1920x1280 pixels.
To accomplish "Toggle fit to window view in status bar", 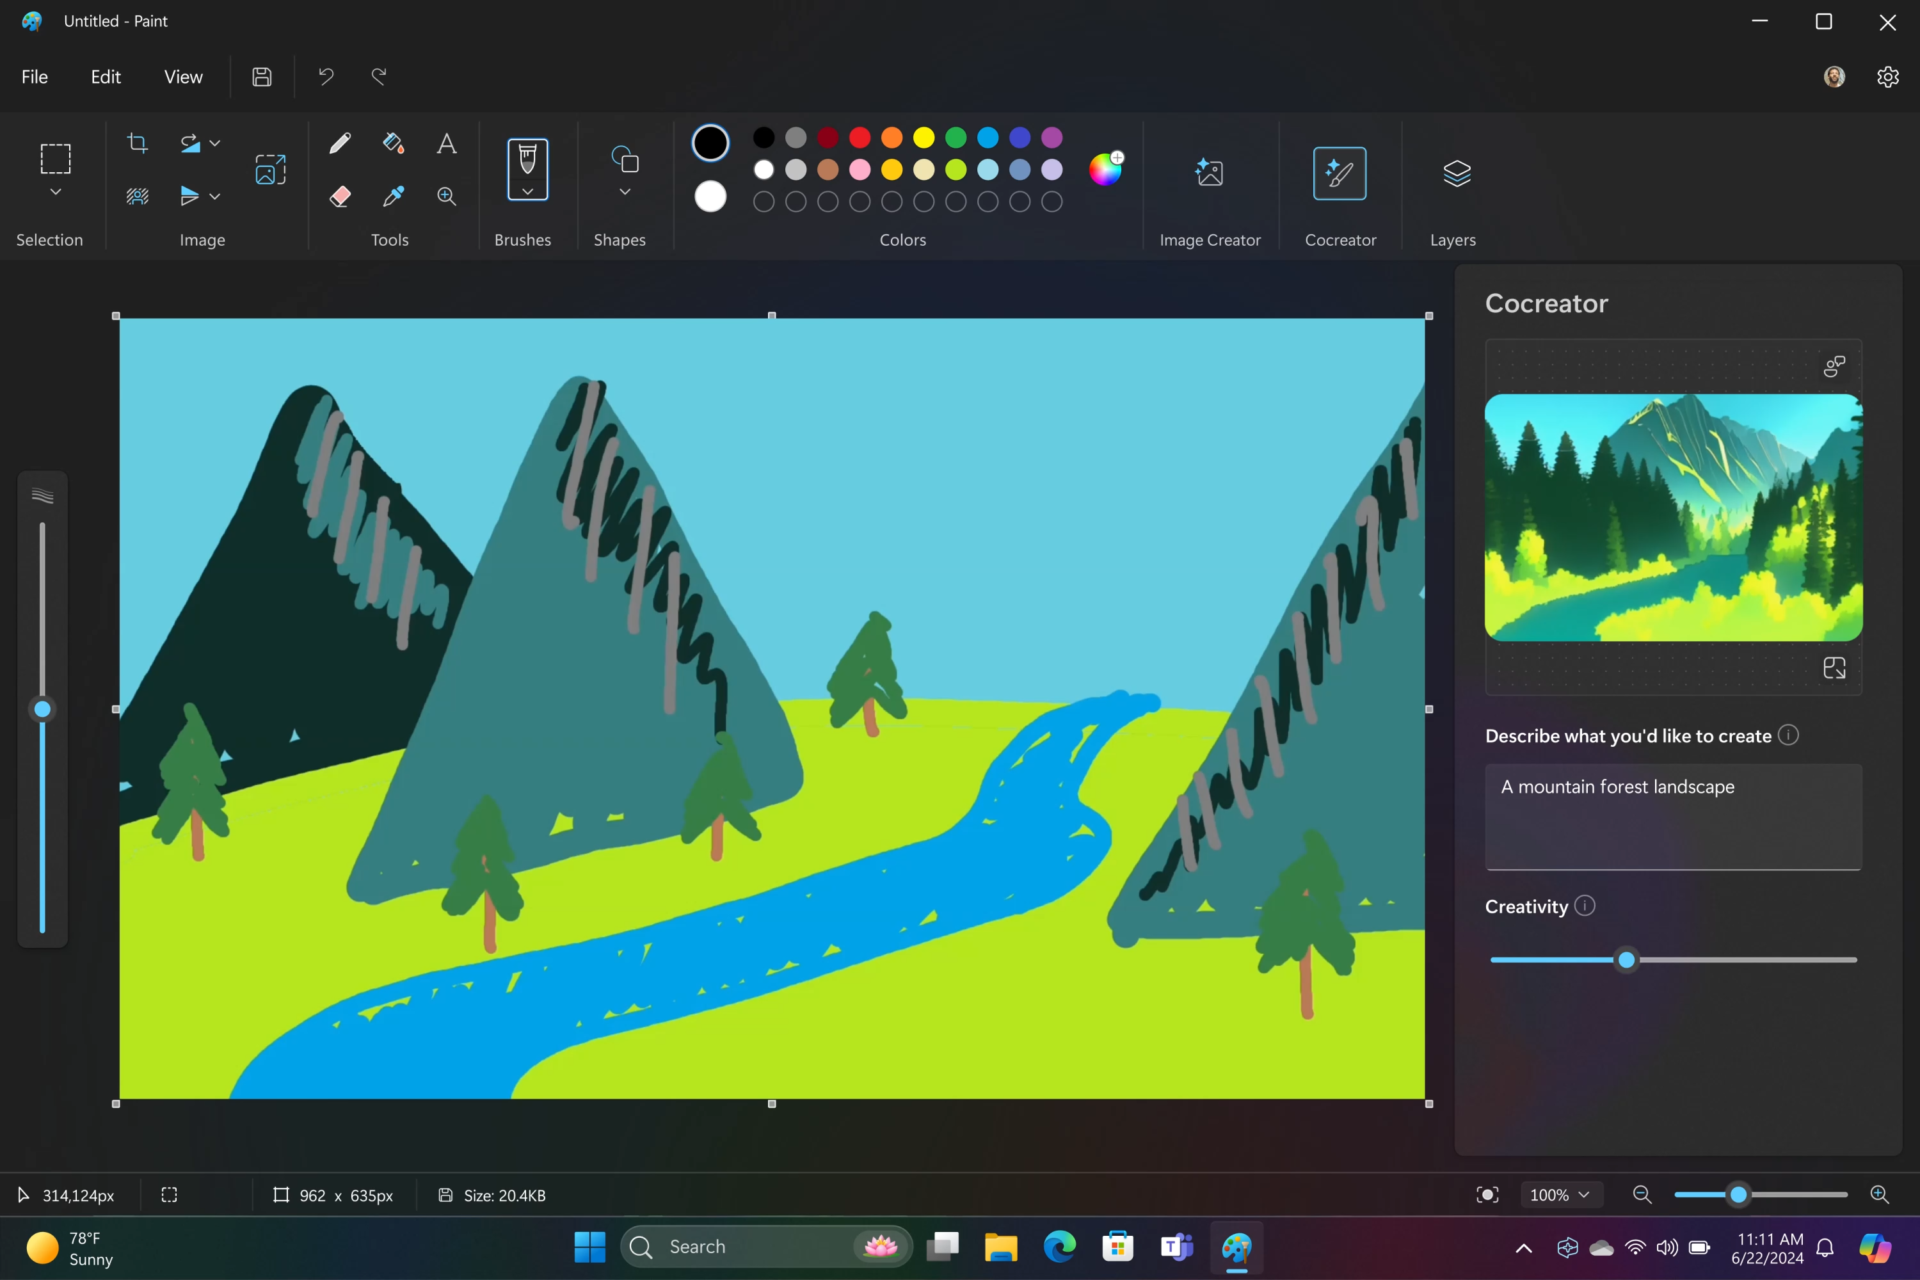I will [1487, 1195].
